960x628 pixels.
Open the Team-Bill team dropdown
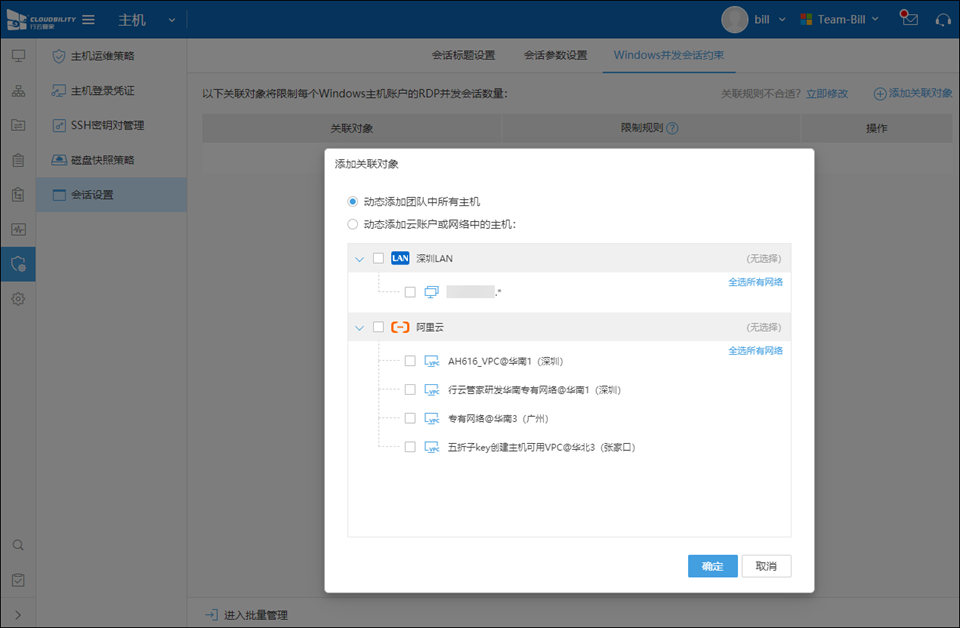(x=840, y=19)
